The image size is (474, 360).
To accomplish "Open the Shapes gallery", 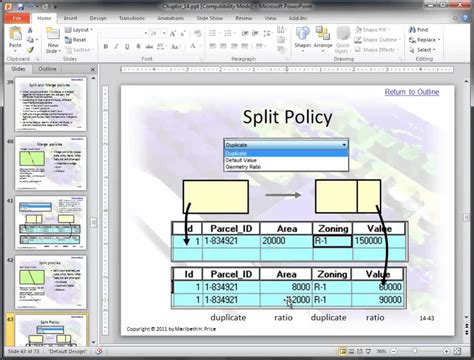I will click(303, 39).
